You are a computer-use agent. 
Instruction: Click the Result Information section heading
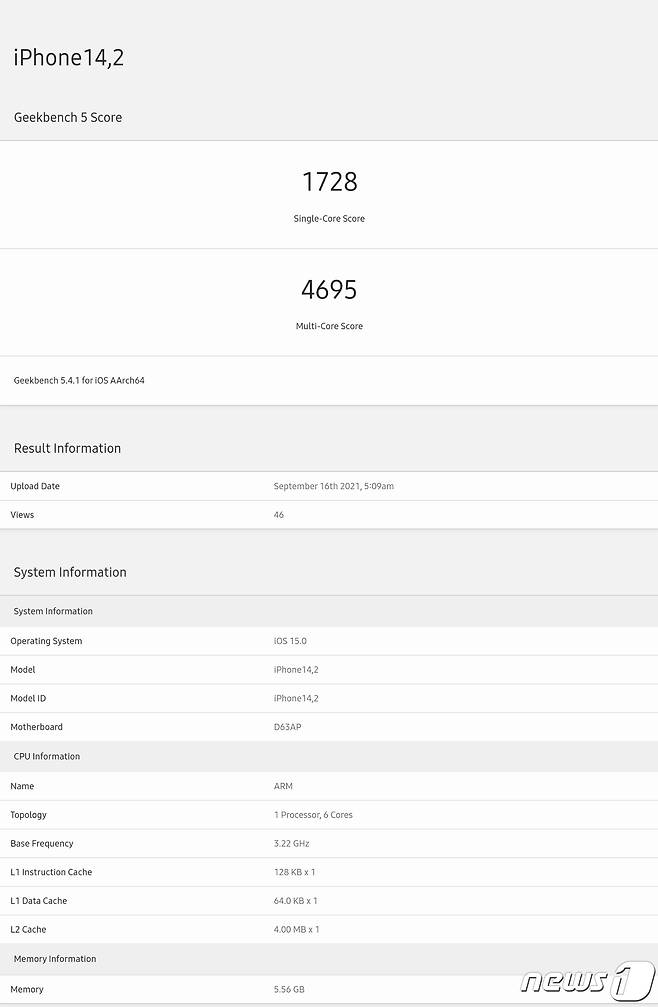67,448
